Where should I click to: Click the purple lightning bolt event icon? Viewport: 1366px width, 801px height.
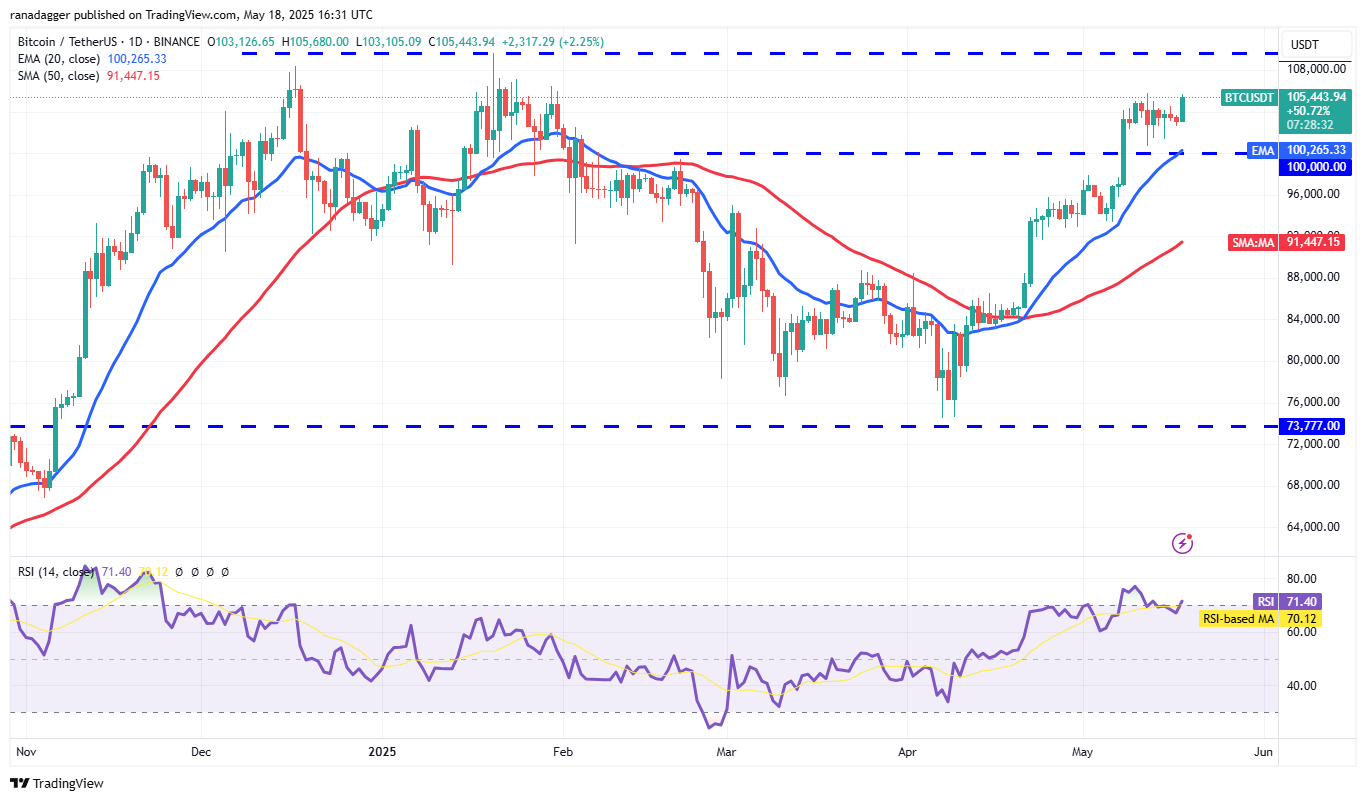1182,543
